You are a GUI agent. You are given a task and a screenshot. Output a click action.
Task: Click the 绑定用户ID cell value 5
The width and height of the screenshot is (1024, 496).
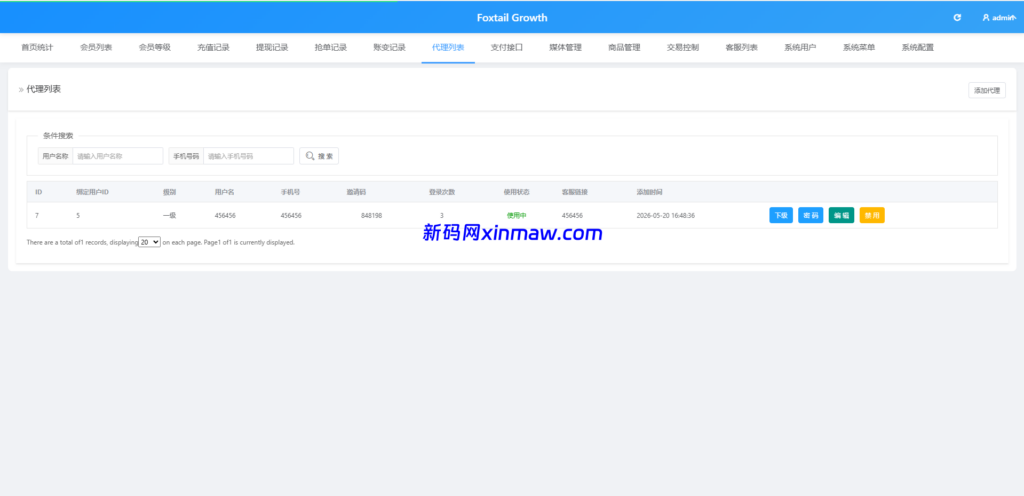click(78, 215)
